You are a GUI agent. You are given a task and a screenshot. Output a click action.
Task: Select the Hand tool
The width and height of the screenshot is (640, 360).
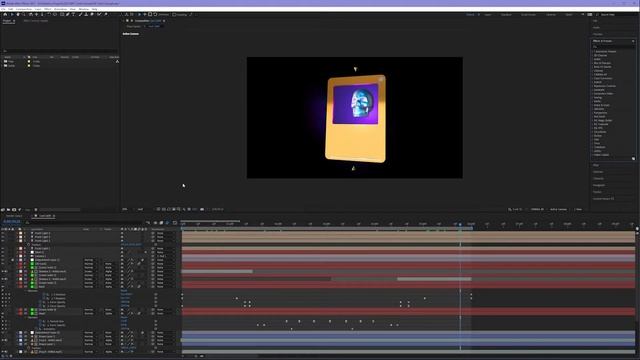(x=18, y=14)
